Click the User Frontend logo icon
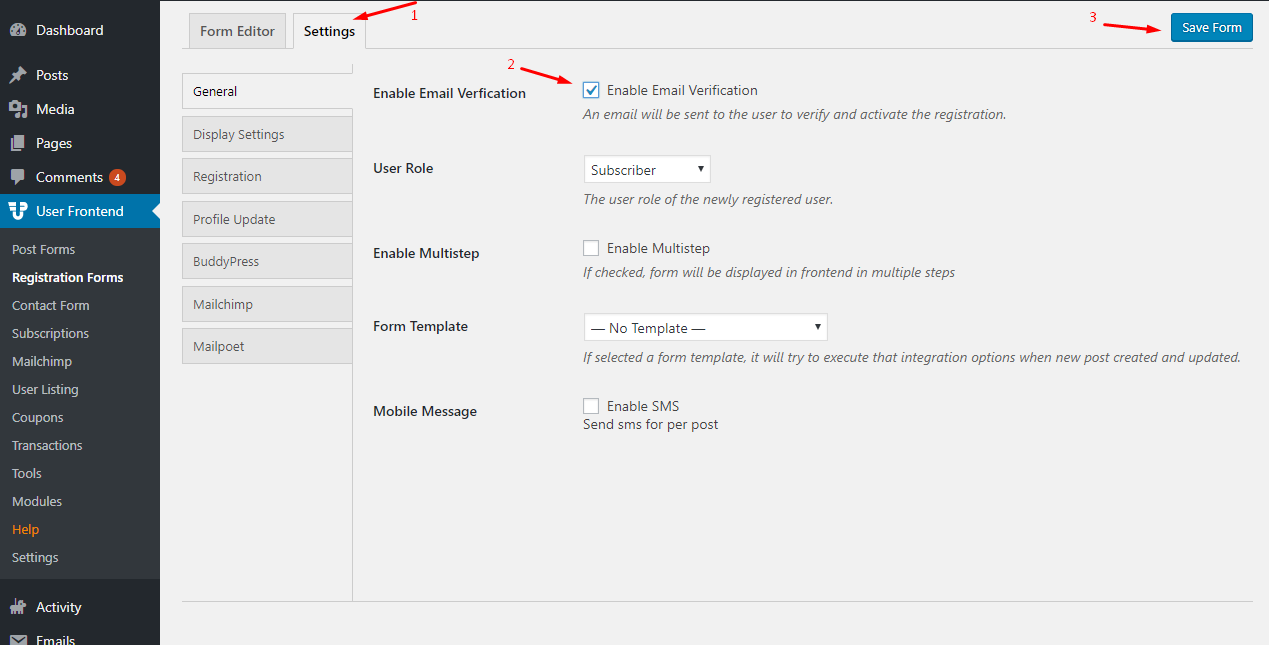The width and height of the screenshot is (1269, 645). (18, 211)
